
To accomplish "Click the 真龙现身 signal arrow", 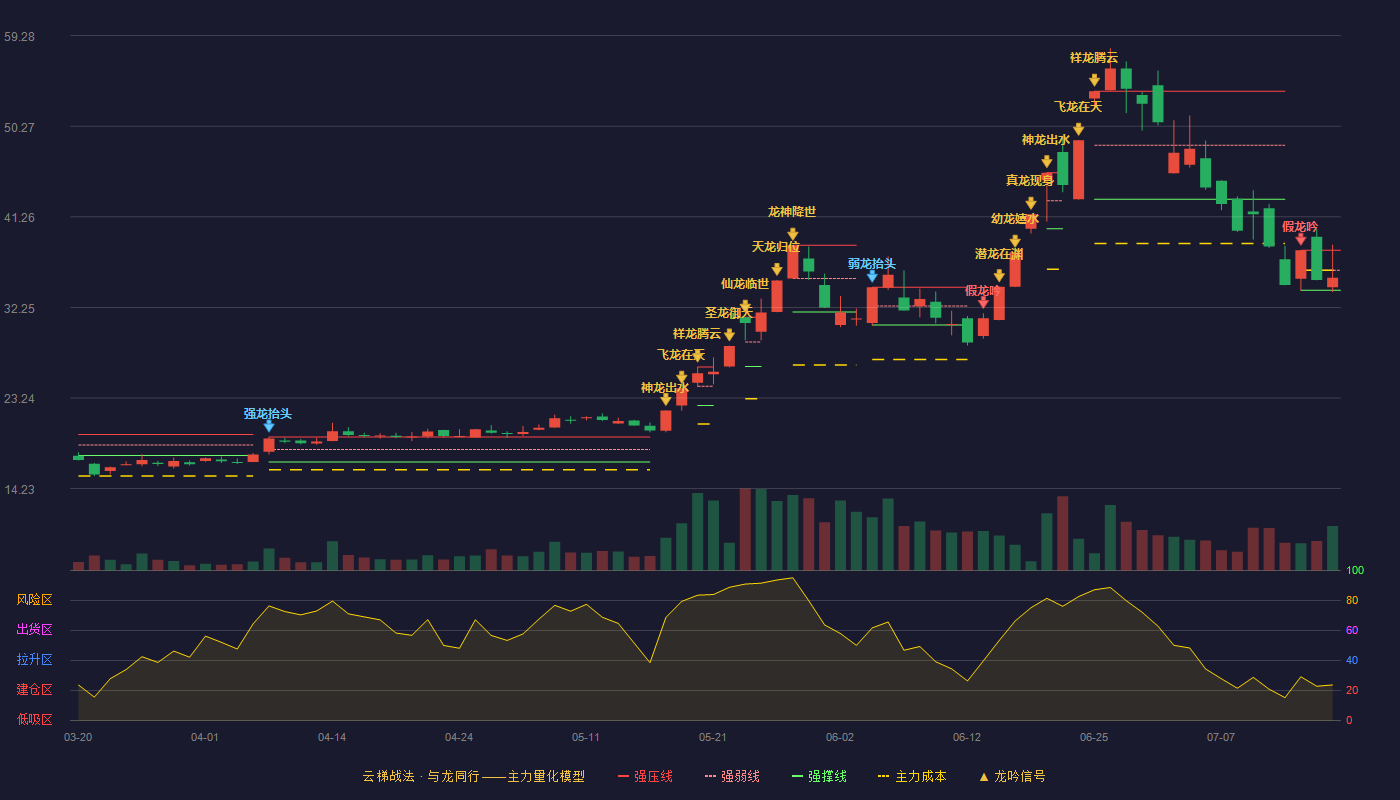I will pos(1031,203).
